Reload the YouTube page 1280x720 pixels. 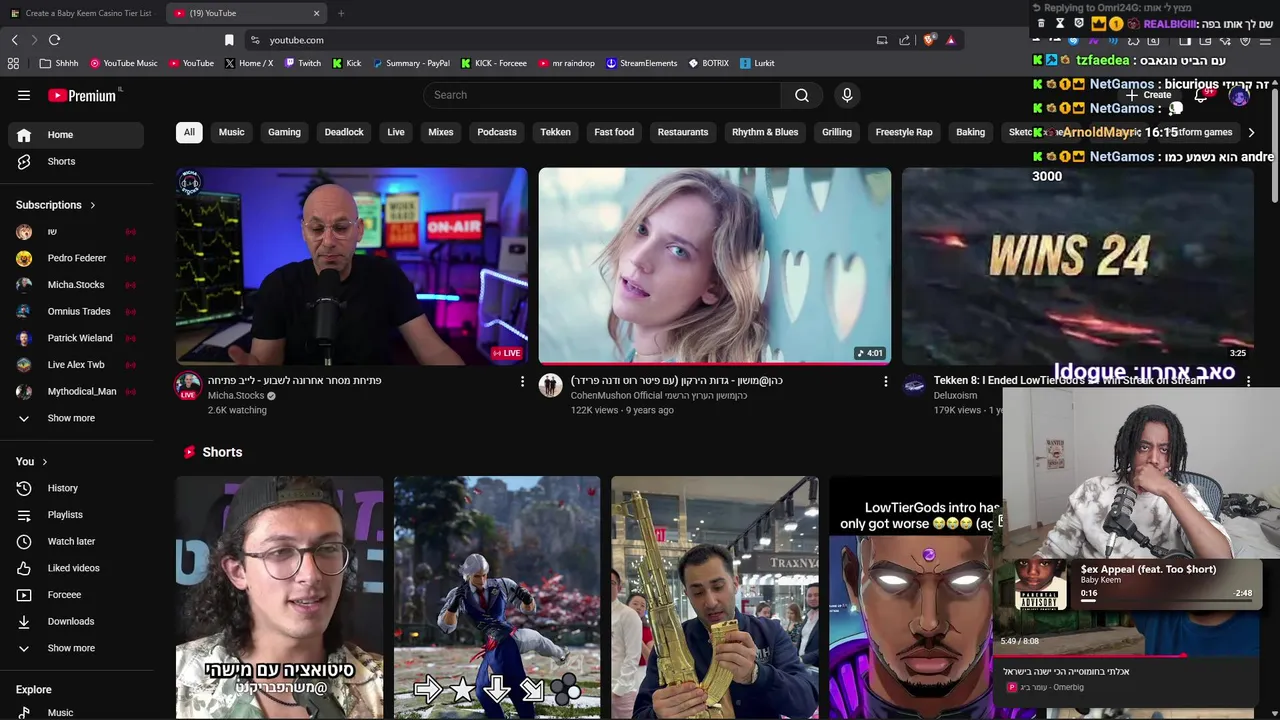click(x=54, y=40)
